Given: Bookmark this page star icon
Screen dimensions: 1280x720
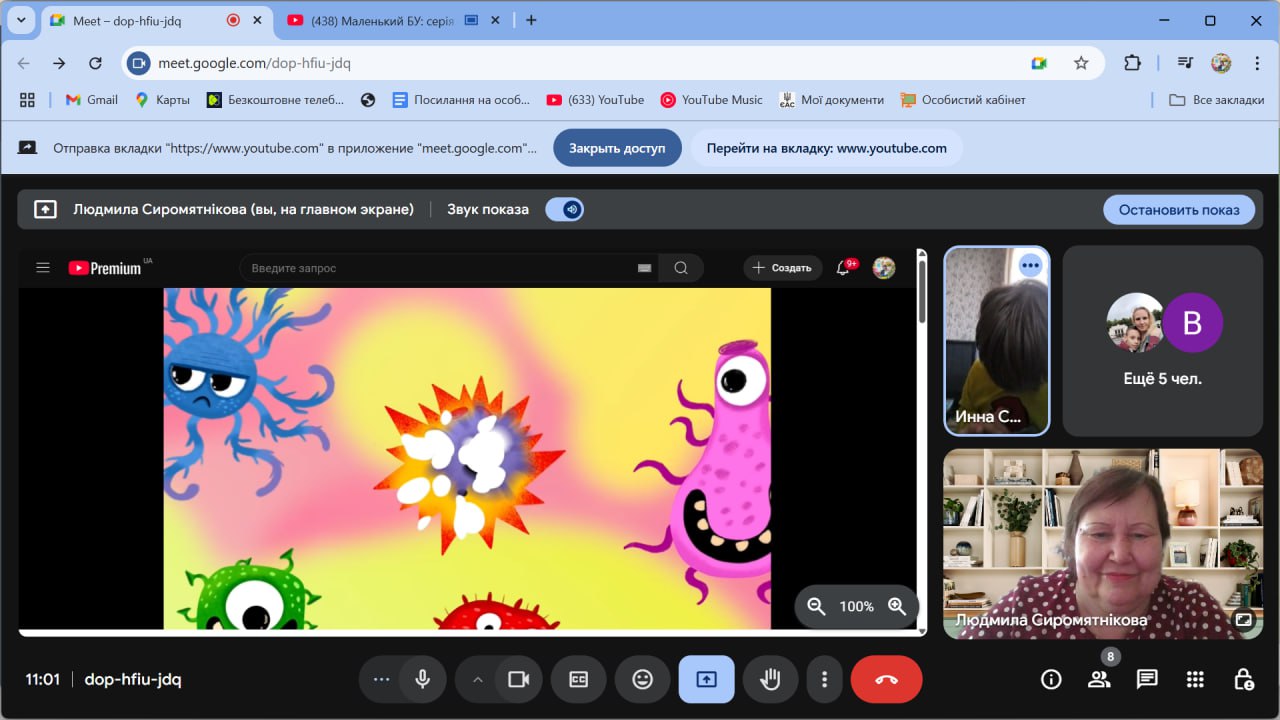Looking at the screenshot, I should point(1081,63).
